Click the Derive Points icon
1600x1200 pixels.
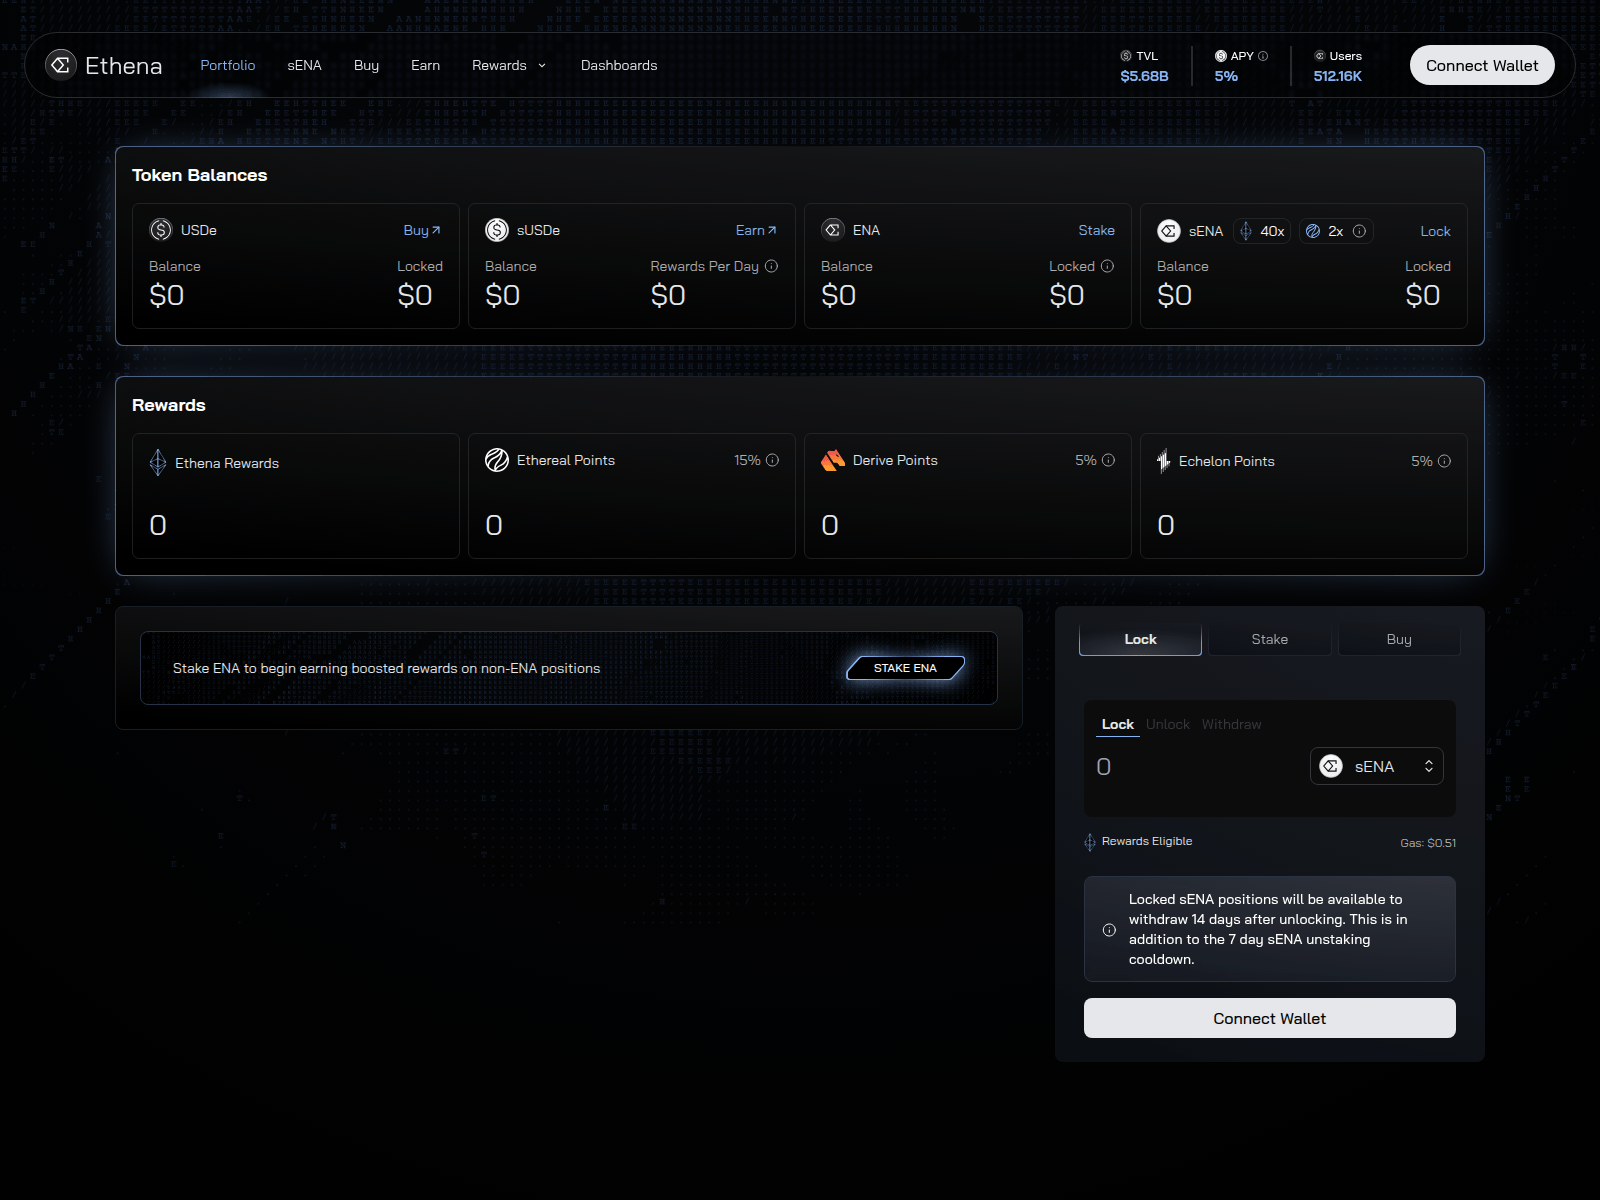point(833,460)
